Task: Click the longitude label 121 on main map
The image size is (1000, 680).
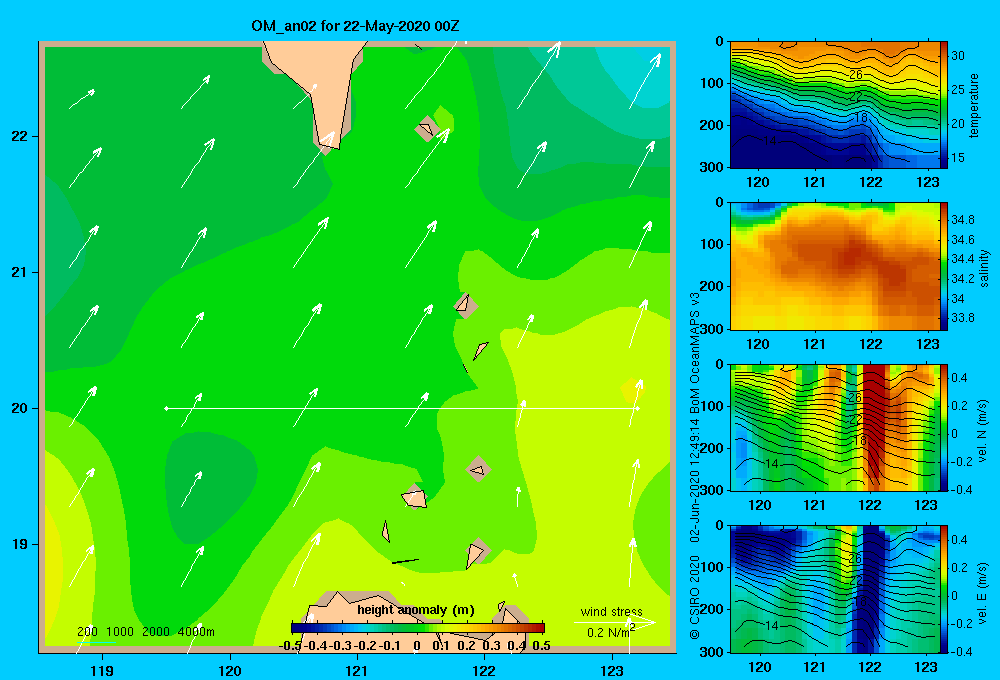Action: click(357, 670)
